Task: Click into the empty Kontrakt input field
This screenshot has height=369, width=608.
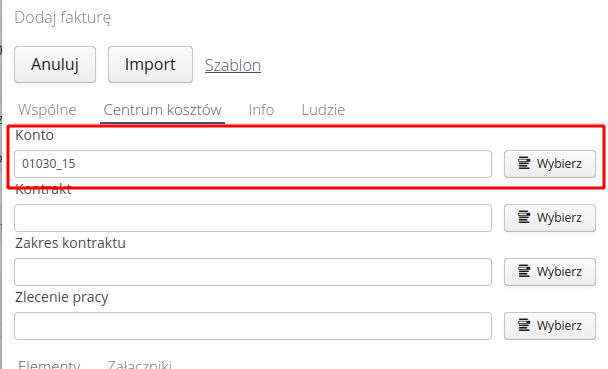Action: [253, 218]
